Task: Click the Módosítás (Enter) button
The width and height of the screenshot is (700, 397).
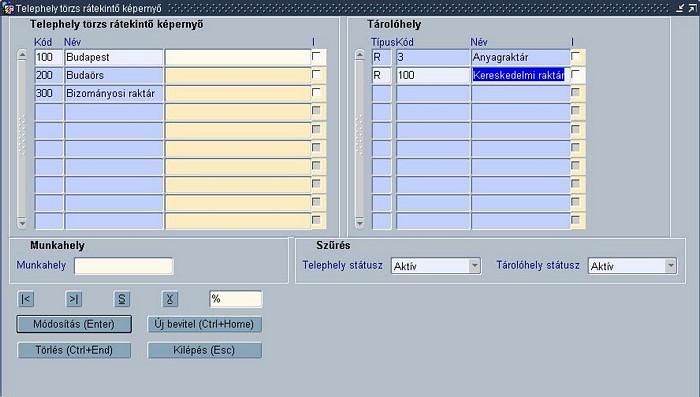Action: point(74,324)
